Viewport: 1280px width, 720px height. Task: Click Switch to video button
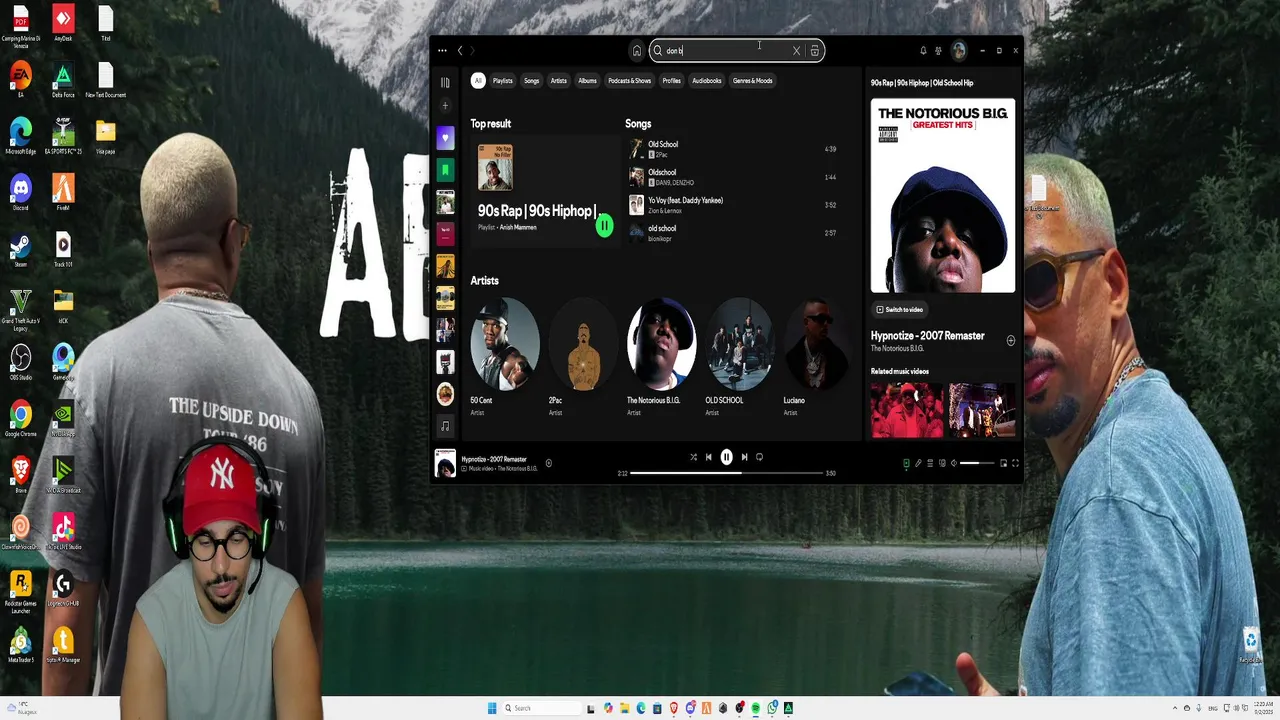(899, 310)
